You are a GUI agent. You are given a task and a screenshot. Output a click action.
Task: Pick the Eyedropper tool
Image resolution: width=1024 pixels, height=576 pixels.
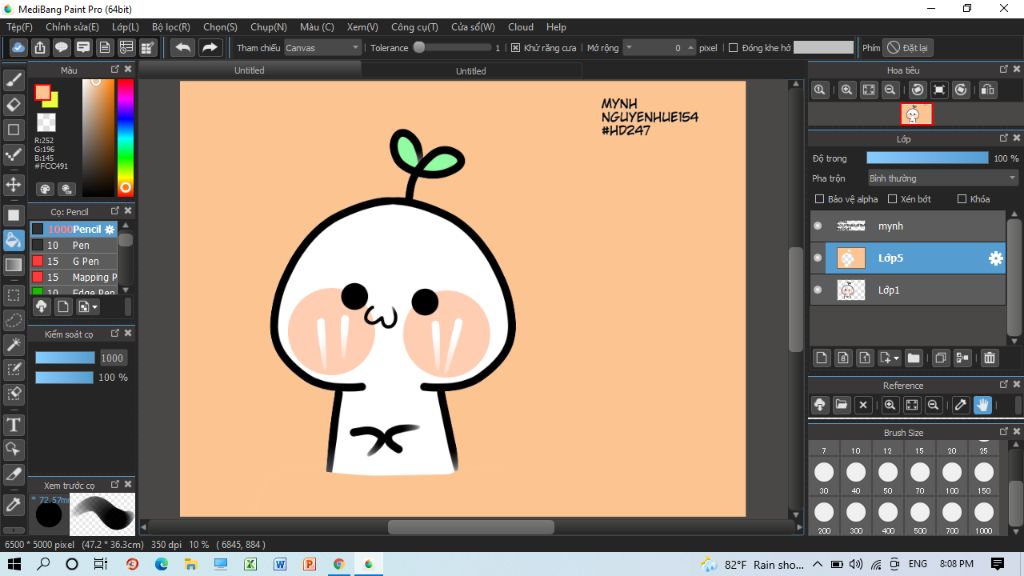14,503
